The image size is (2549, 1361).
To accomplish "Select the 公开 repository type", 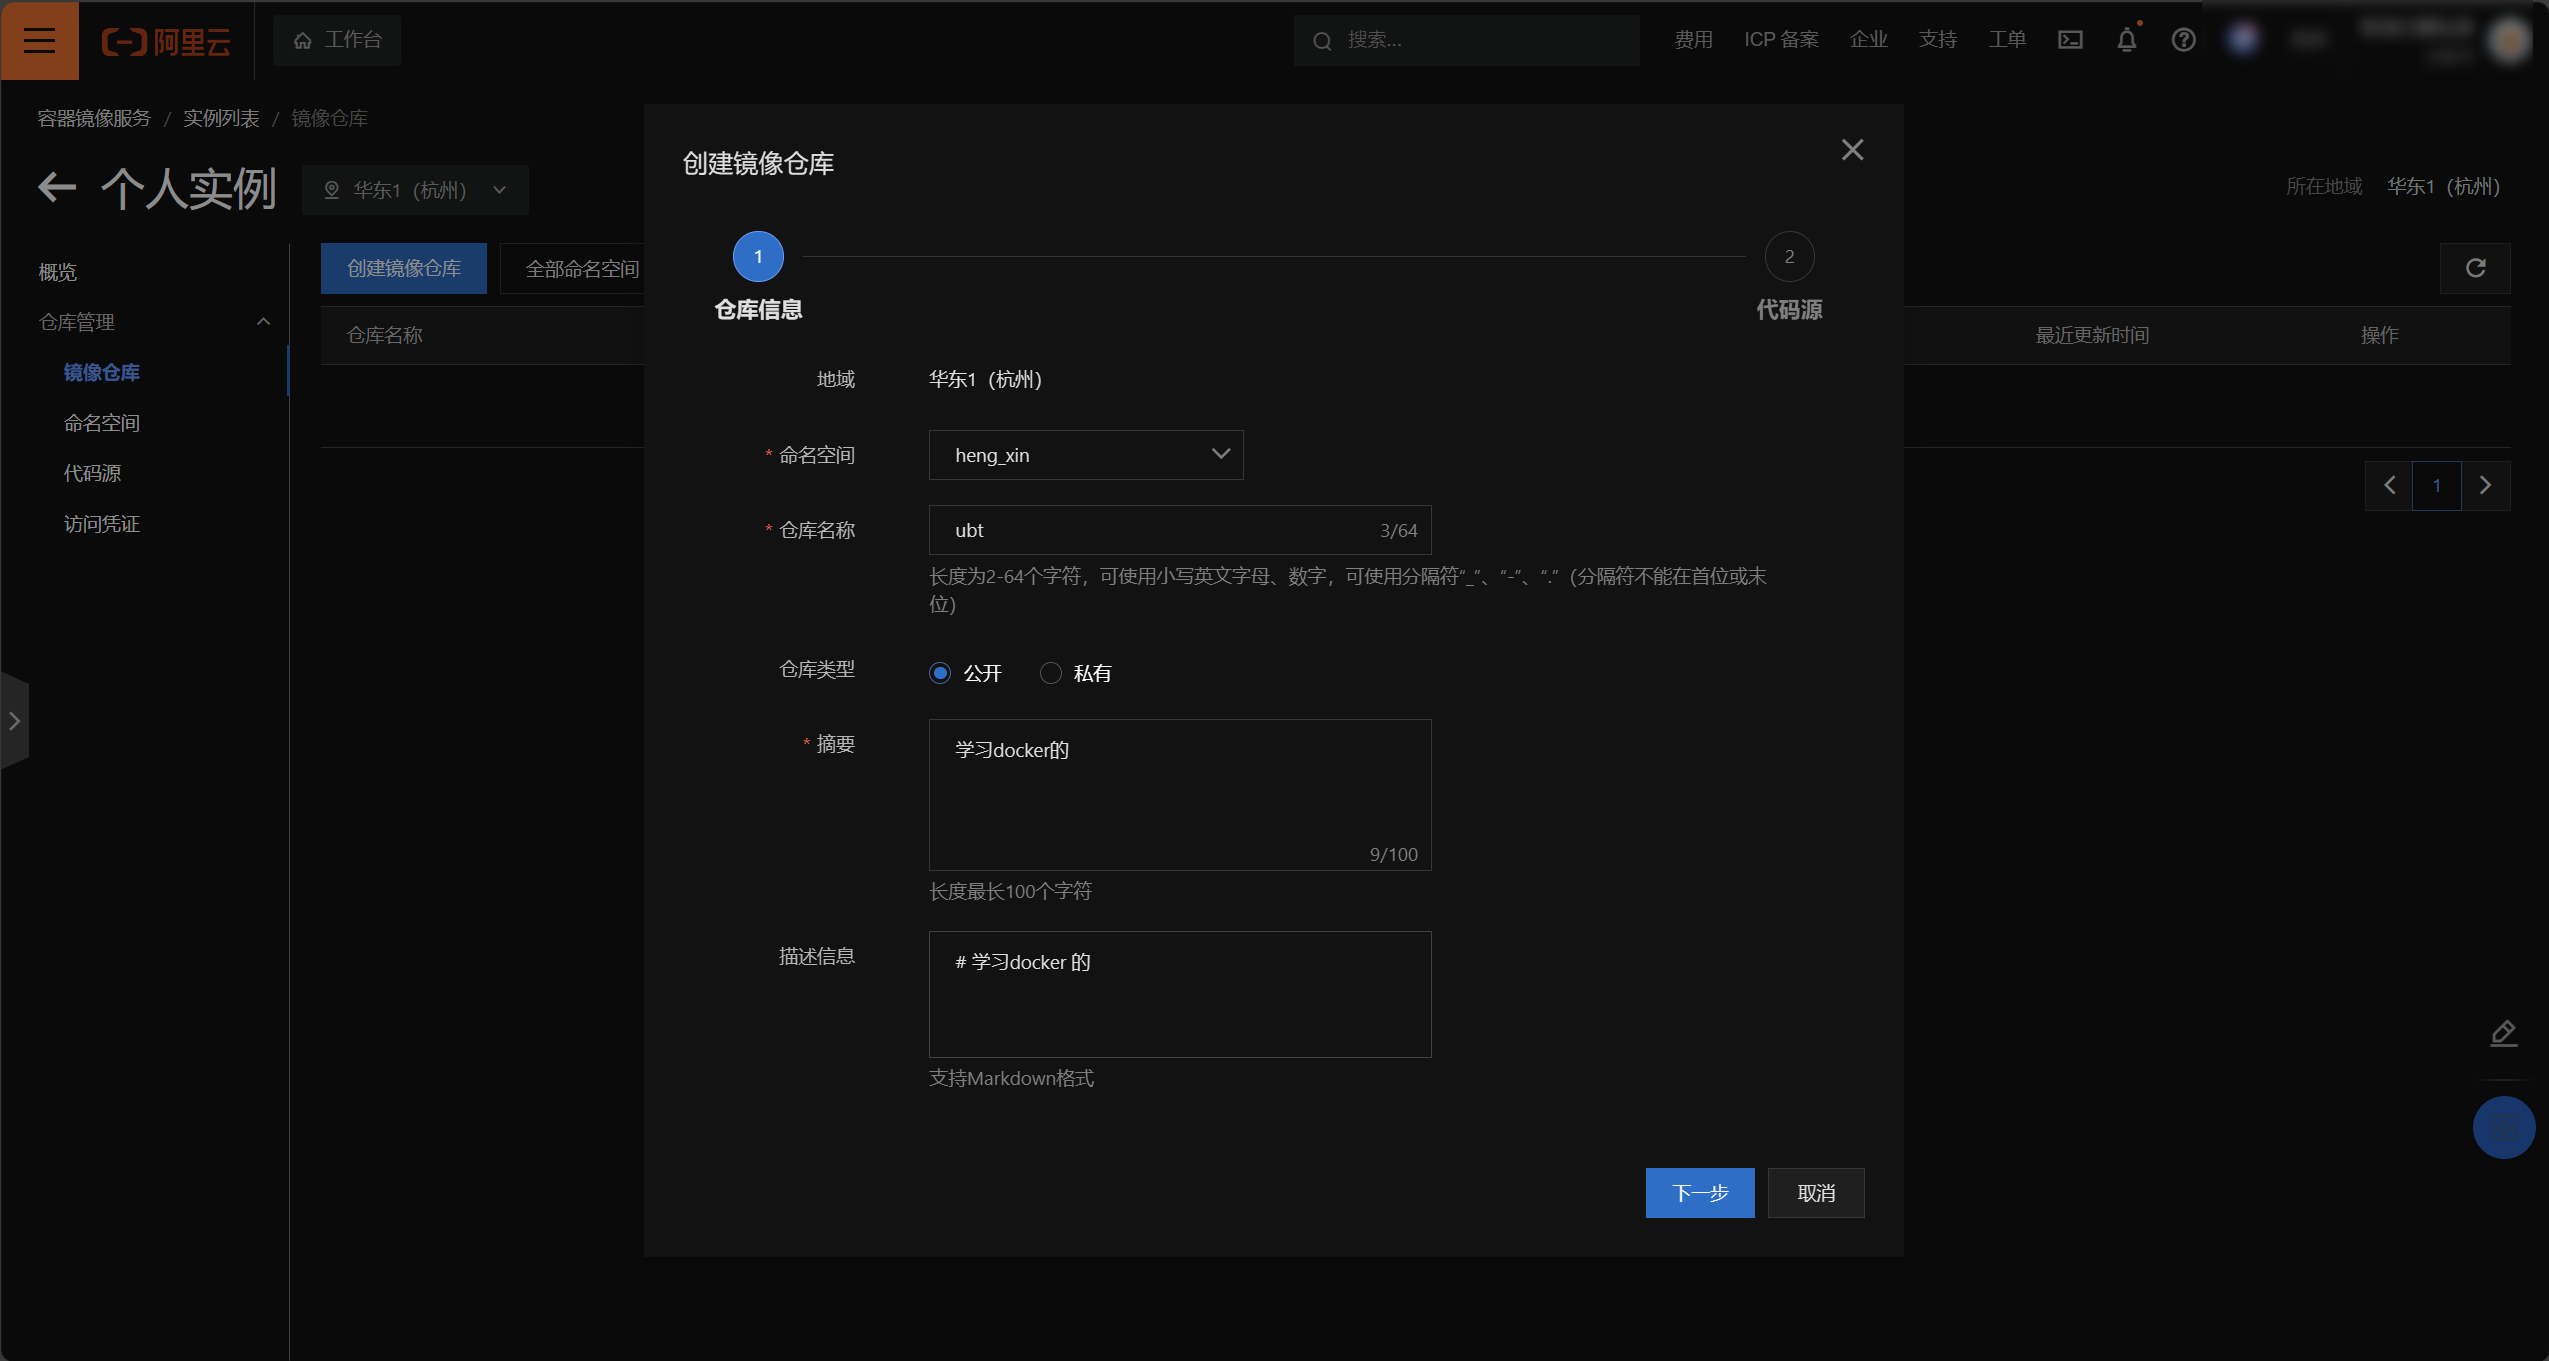I will coord(940,673).
